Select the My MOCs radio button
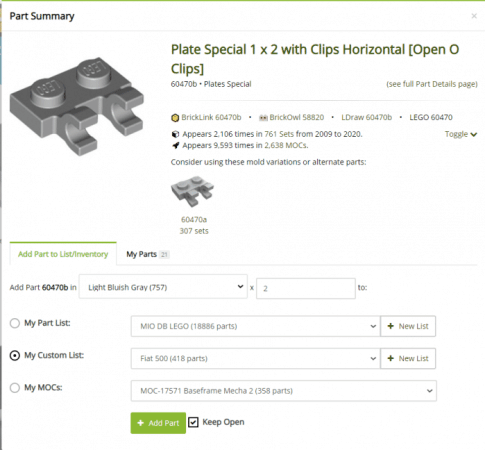Viewport: 485px width, 450px height. click(x=15, y=388)
